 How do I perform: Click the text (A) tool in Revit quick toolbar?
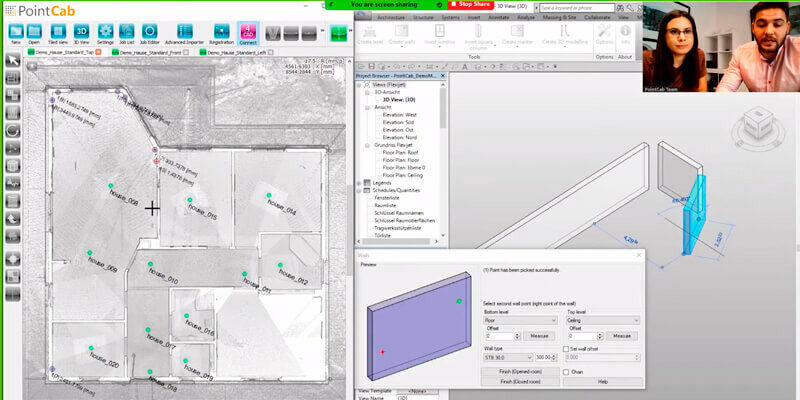[465, 66]
